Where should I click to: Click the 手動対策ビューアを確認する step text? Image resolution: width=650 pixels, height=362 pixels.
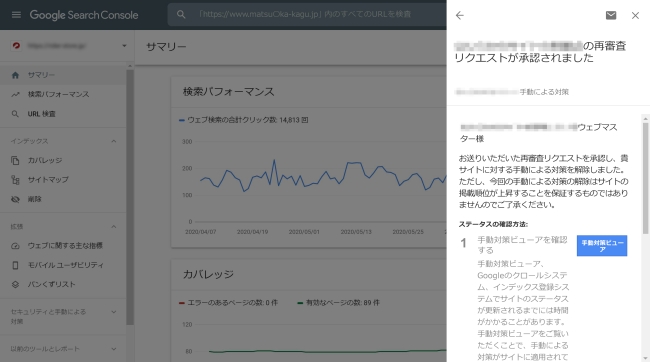(522, 245)
